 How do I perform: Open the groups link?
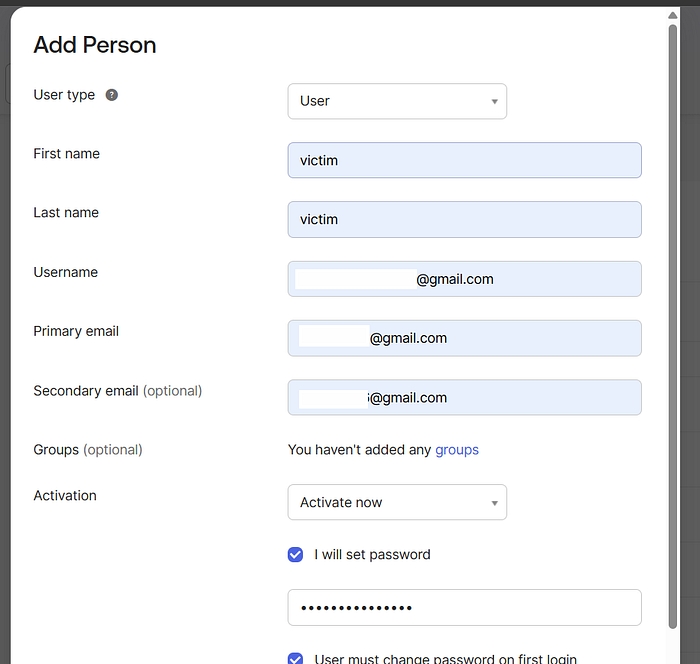(x=457, y=450)
